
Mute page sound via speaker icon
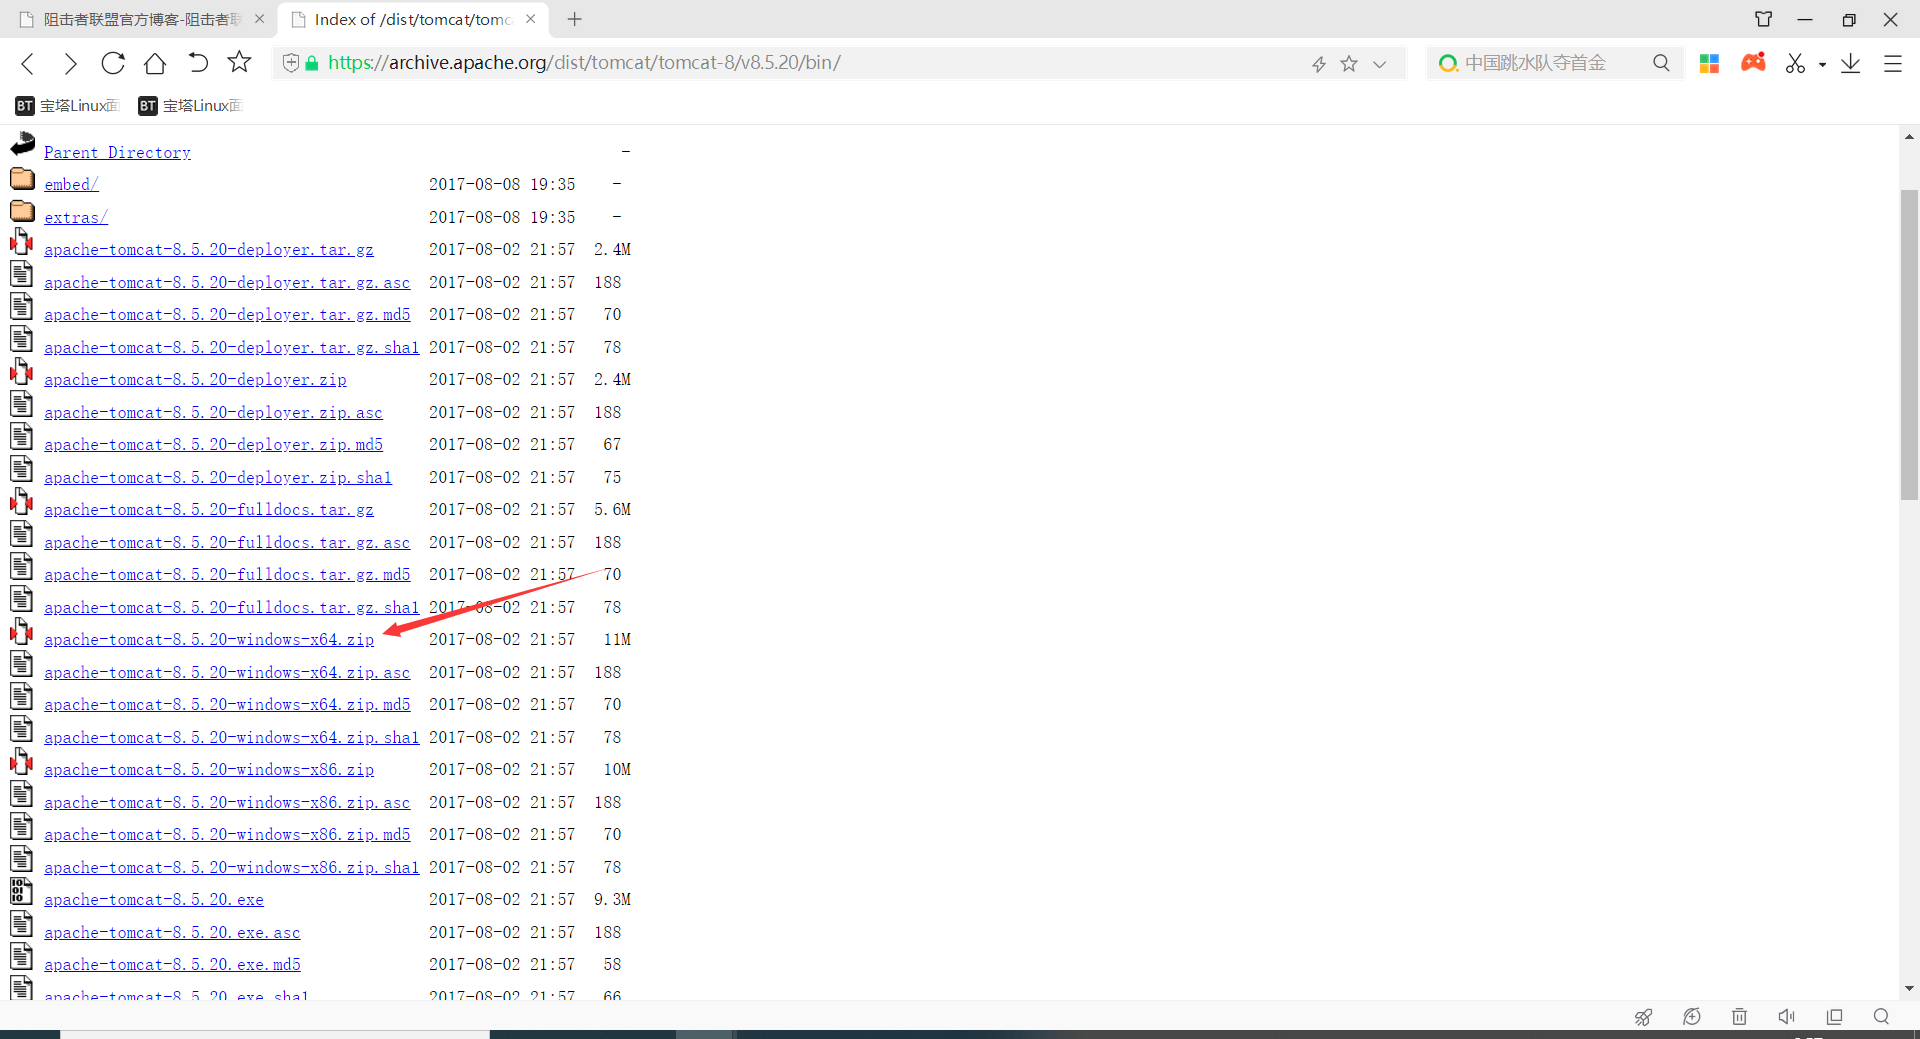(1787, 1017)
